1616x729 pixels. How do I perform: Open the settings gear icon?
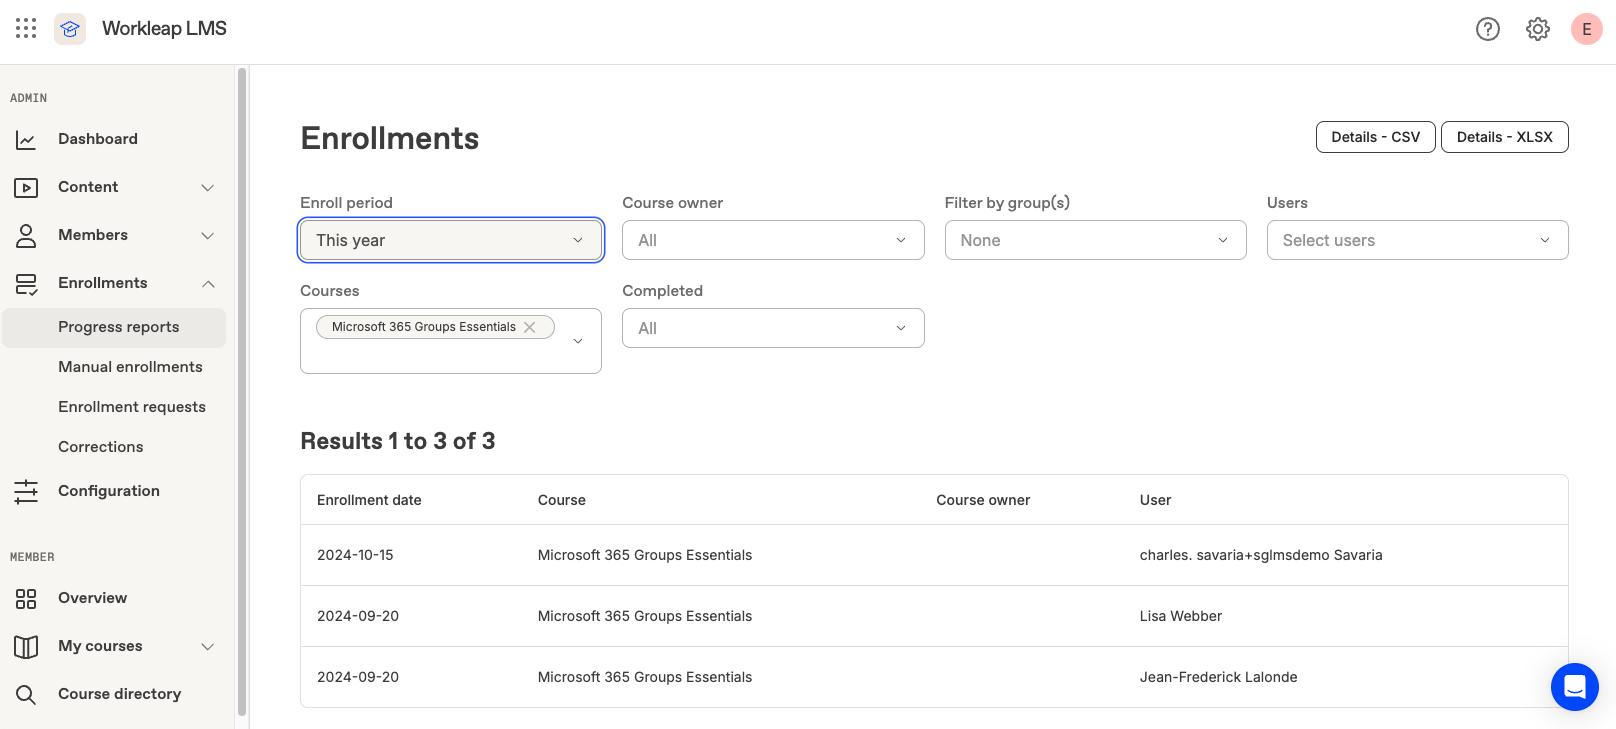click(x=1538, y=29)
